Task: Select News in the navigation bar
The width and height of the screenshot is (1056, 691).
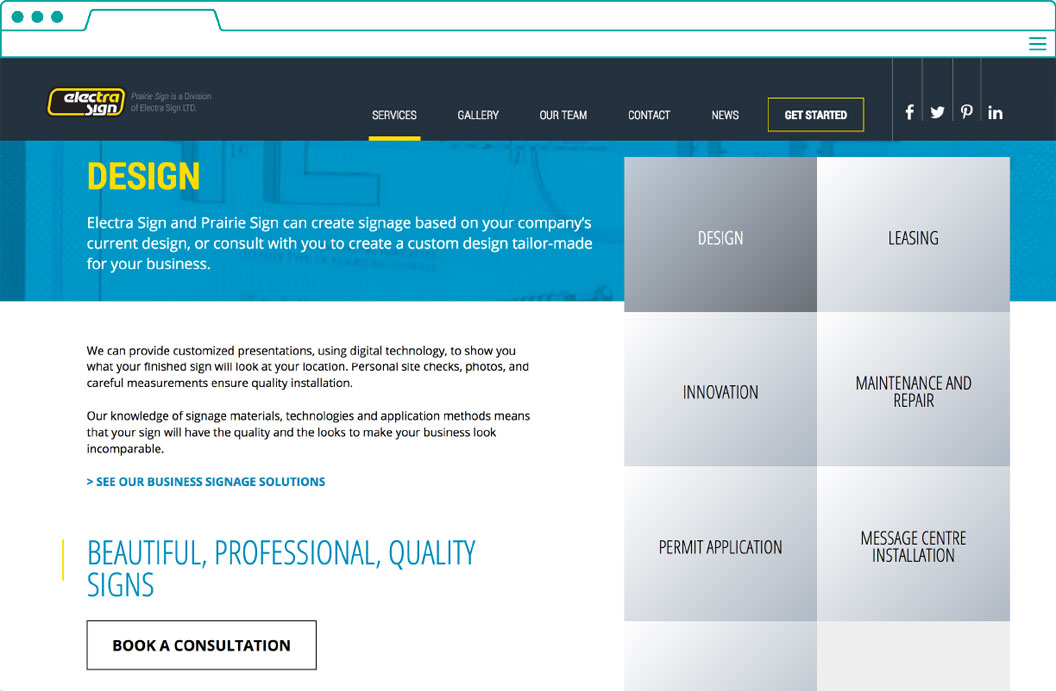Action: tap(725, 115)
